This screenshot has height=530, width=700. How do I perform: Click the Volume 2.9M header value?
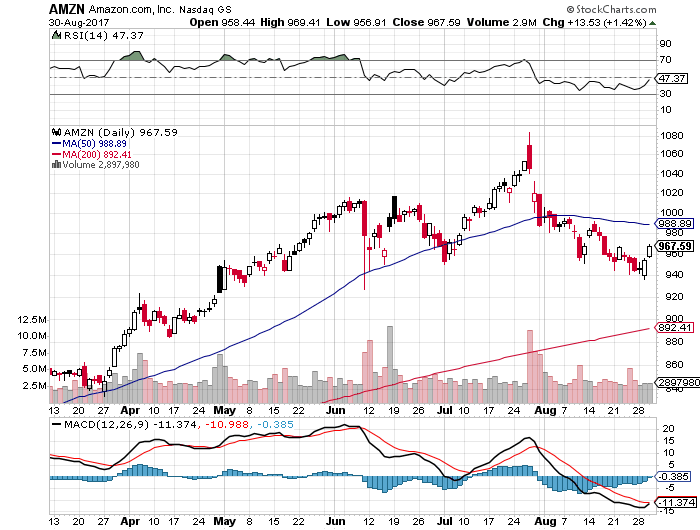502,22
